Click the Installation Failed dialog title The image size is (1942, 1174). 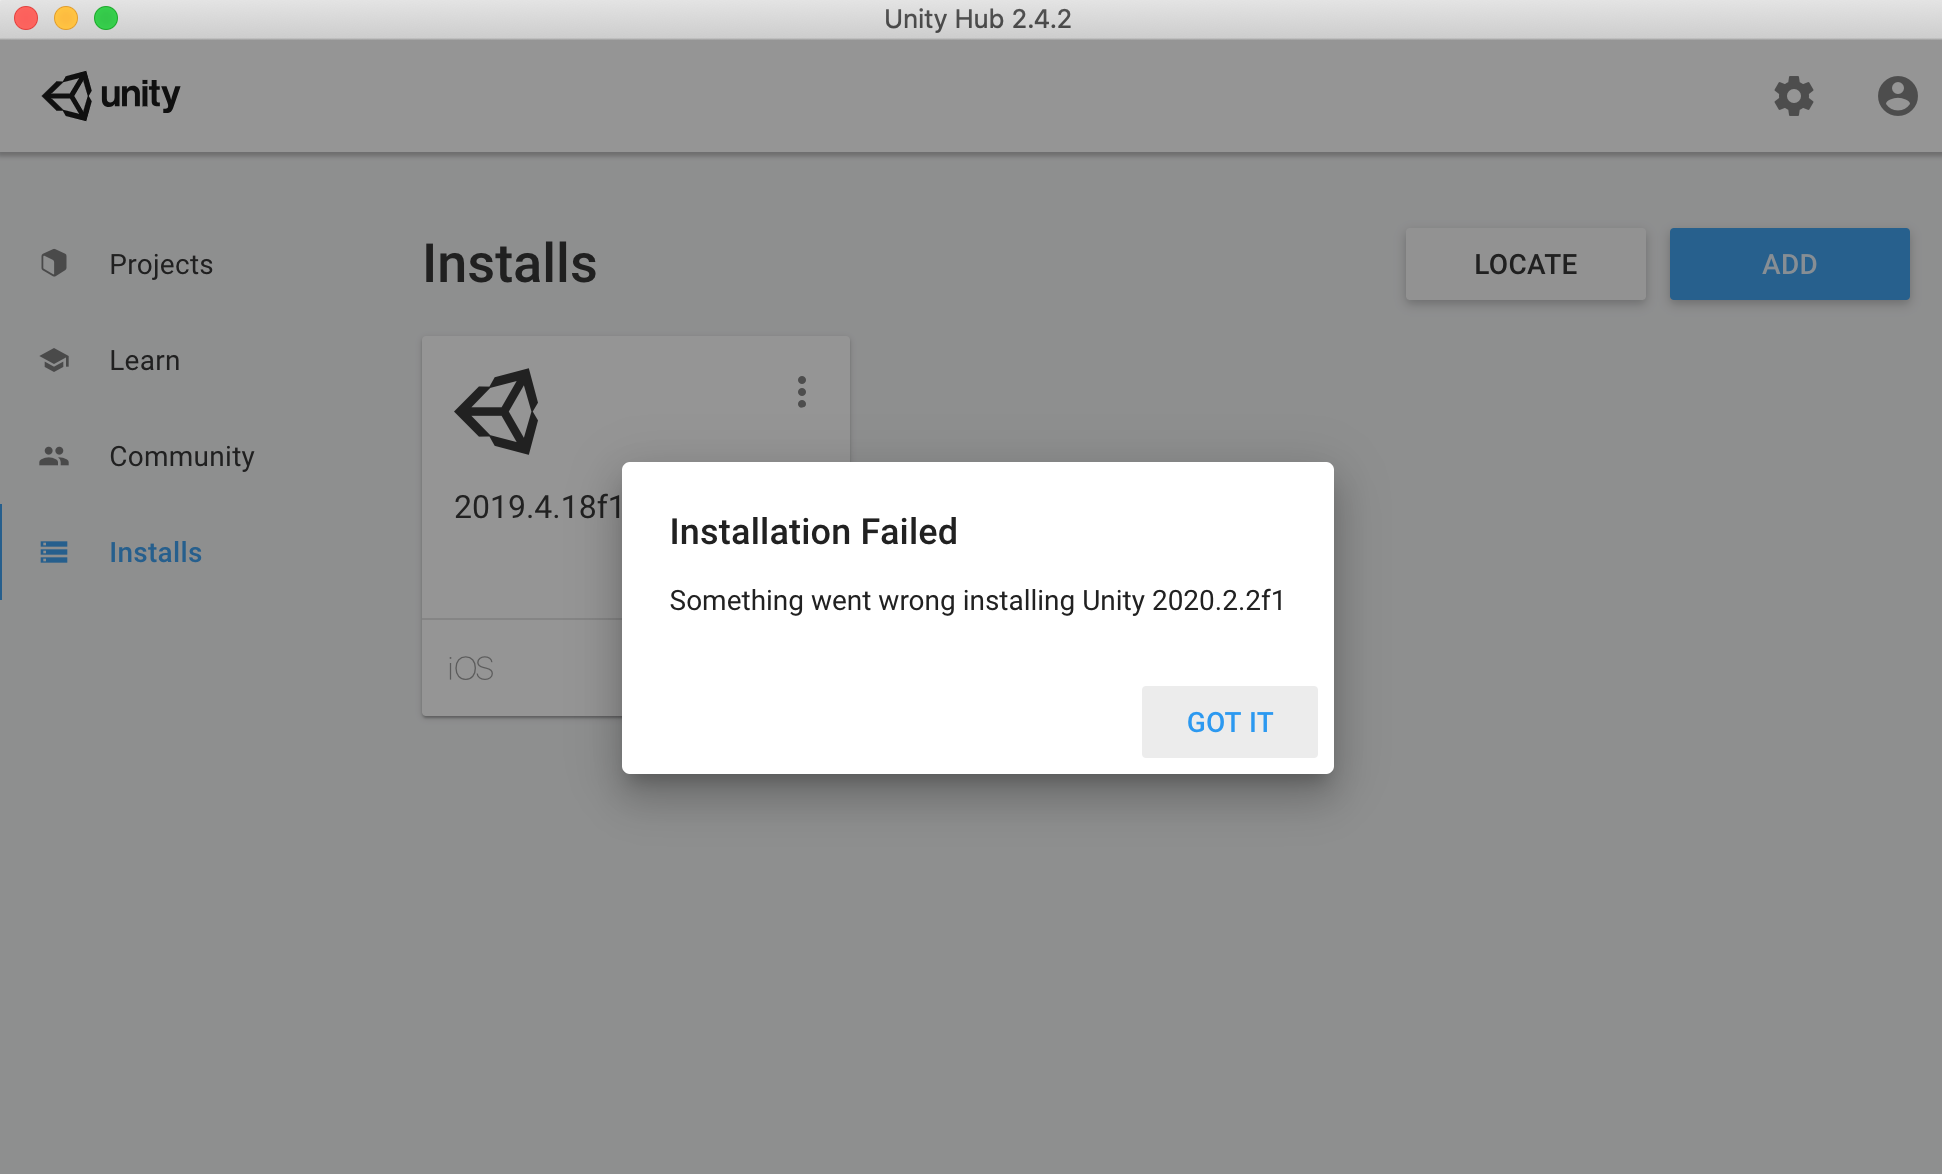click(813, 531)
